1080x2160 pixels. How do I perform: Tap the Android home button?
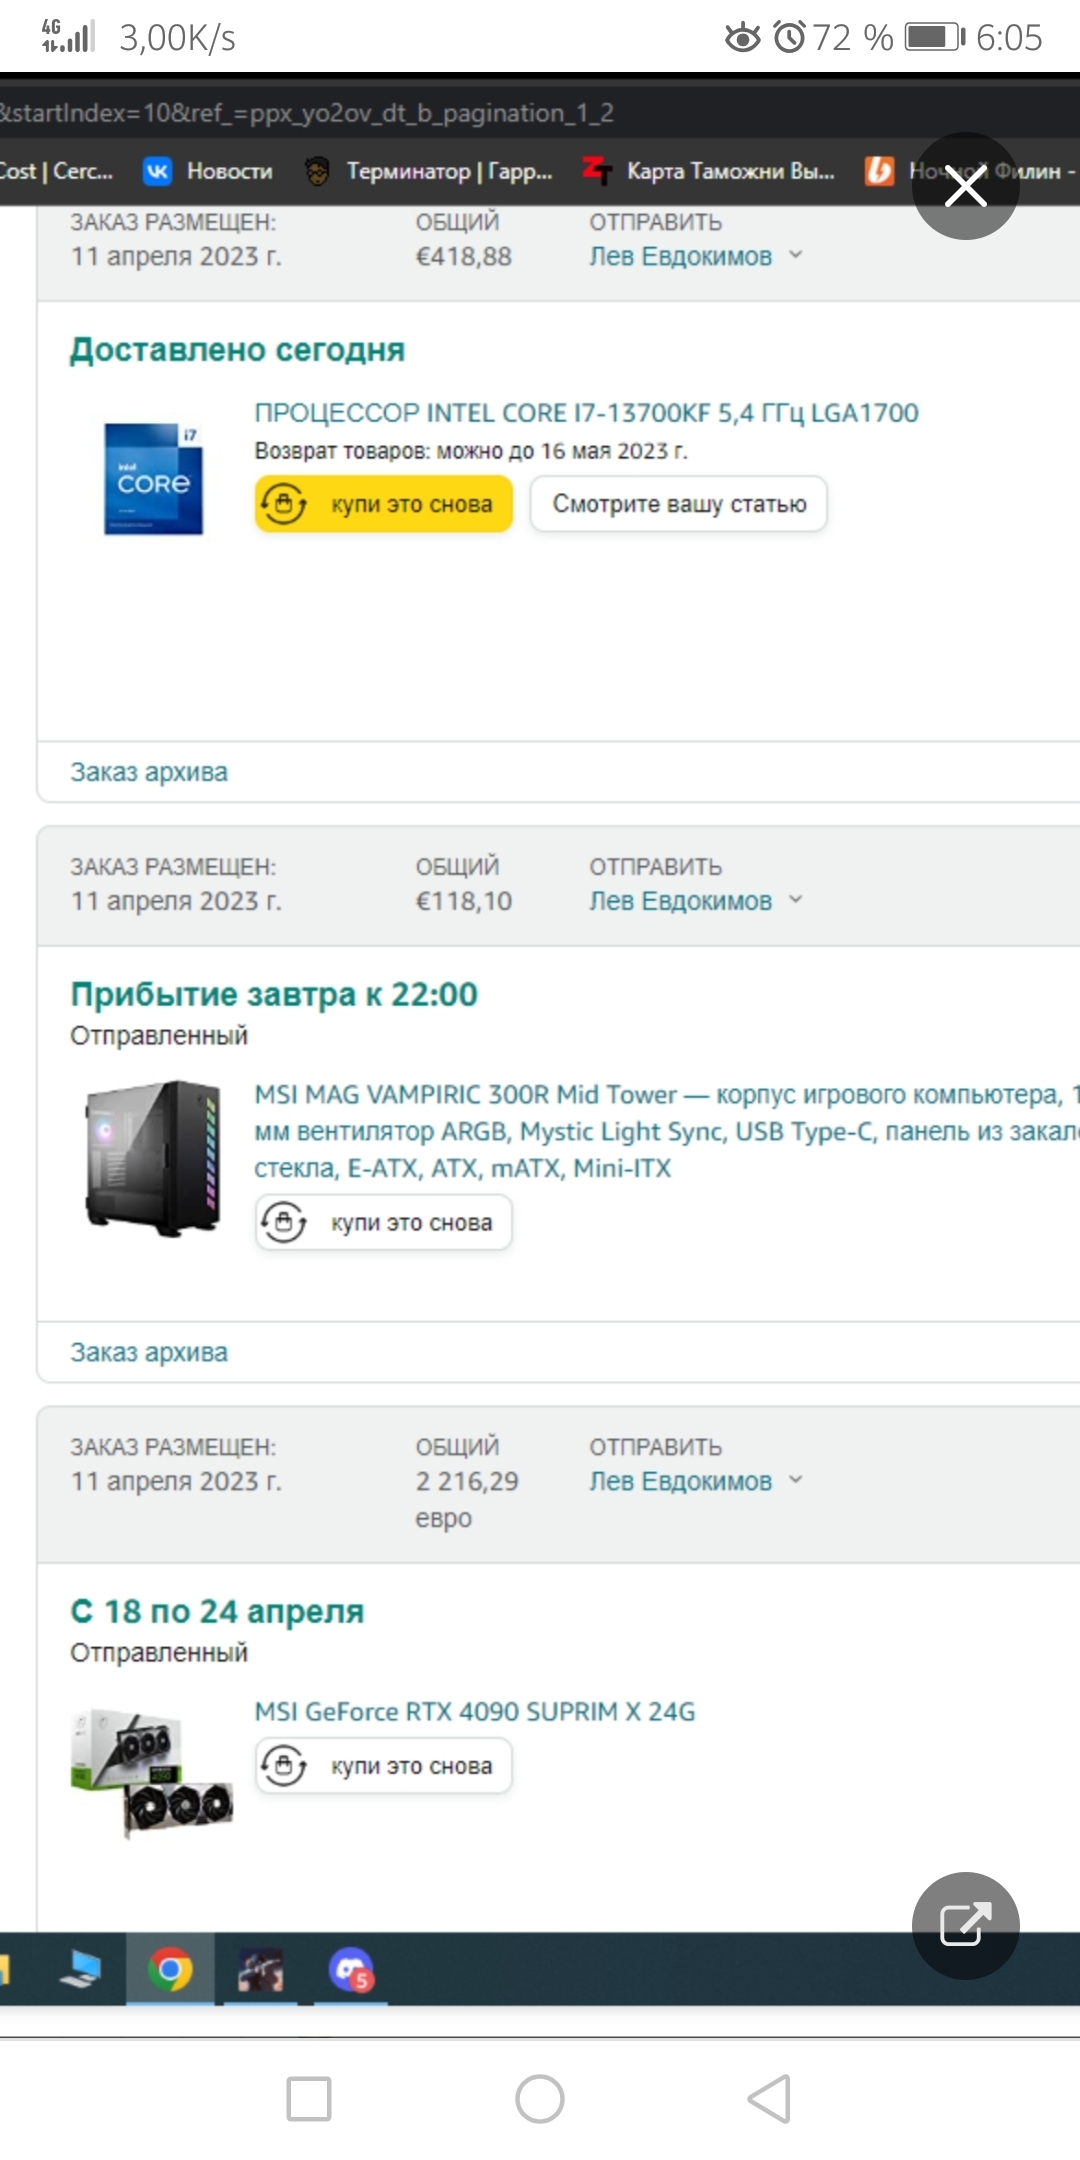tap(540, 2098)
